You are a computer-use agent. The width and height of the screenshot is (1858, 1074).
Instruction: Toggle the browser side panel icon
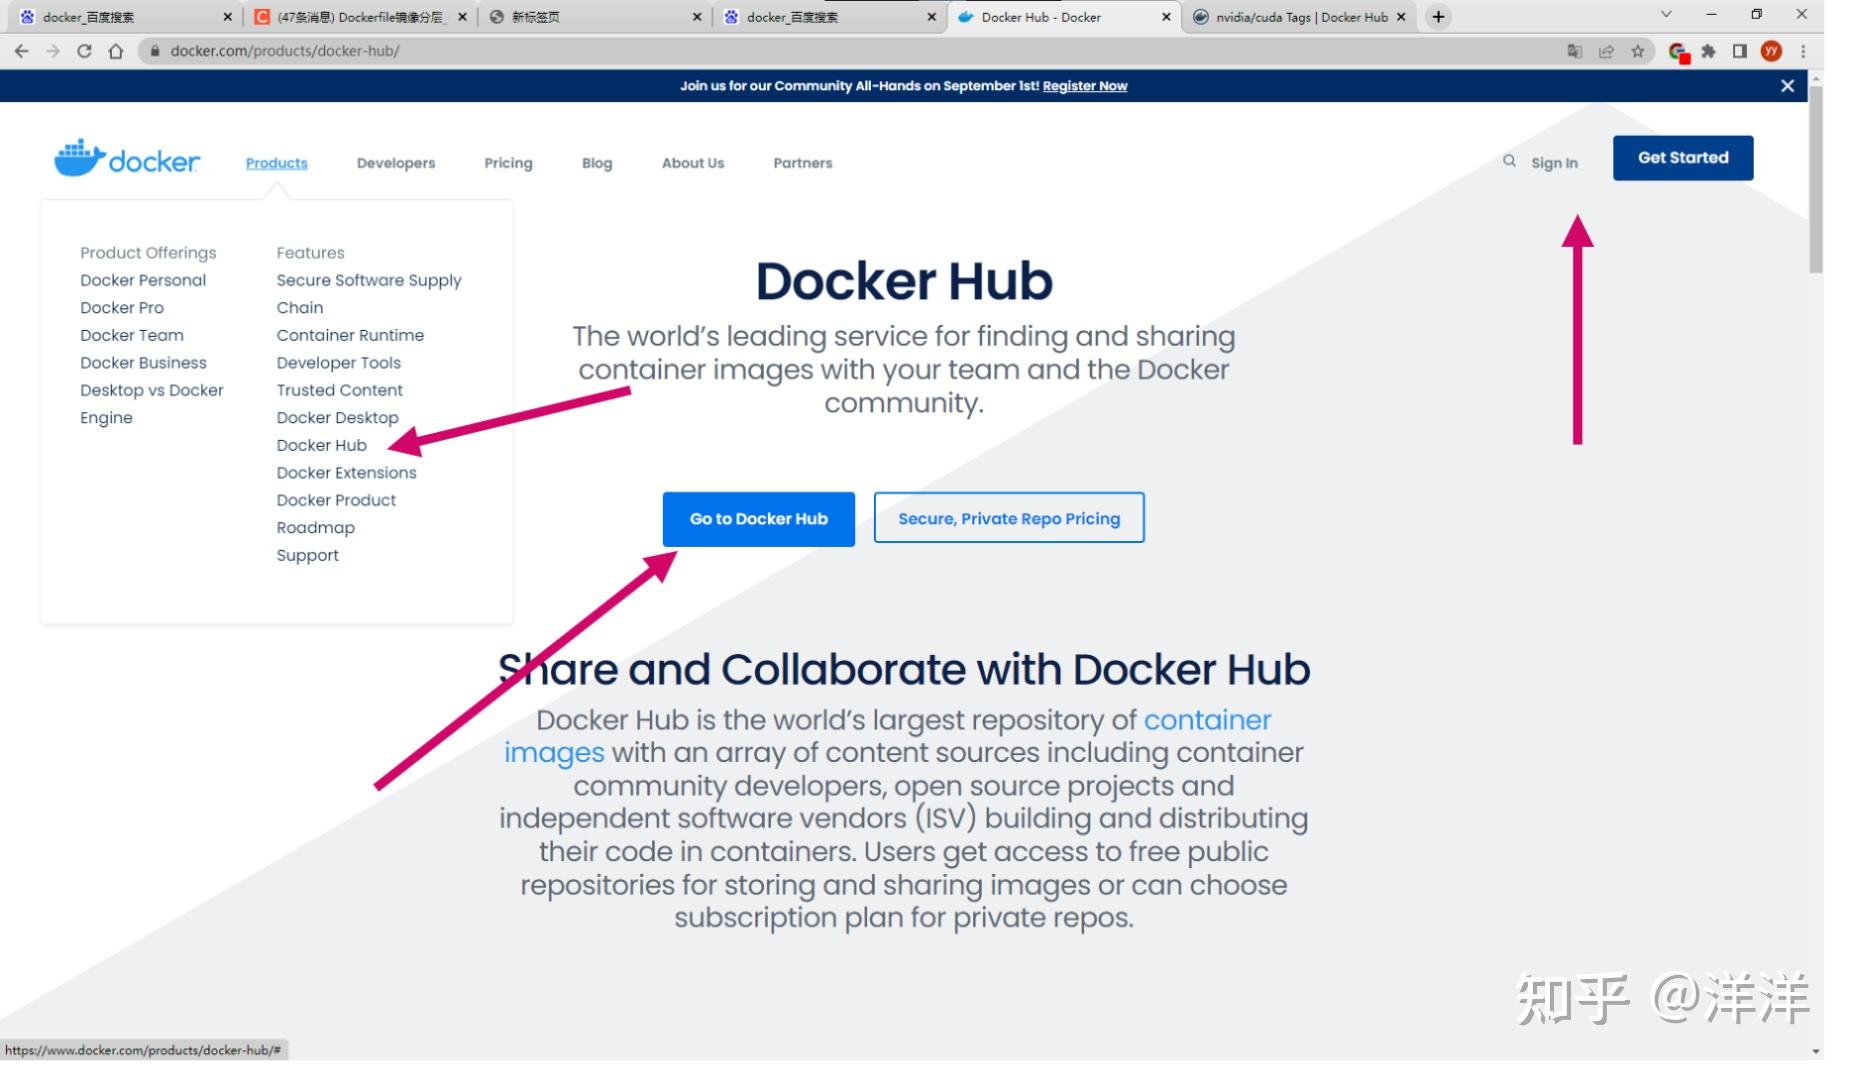point(1740,51)
